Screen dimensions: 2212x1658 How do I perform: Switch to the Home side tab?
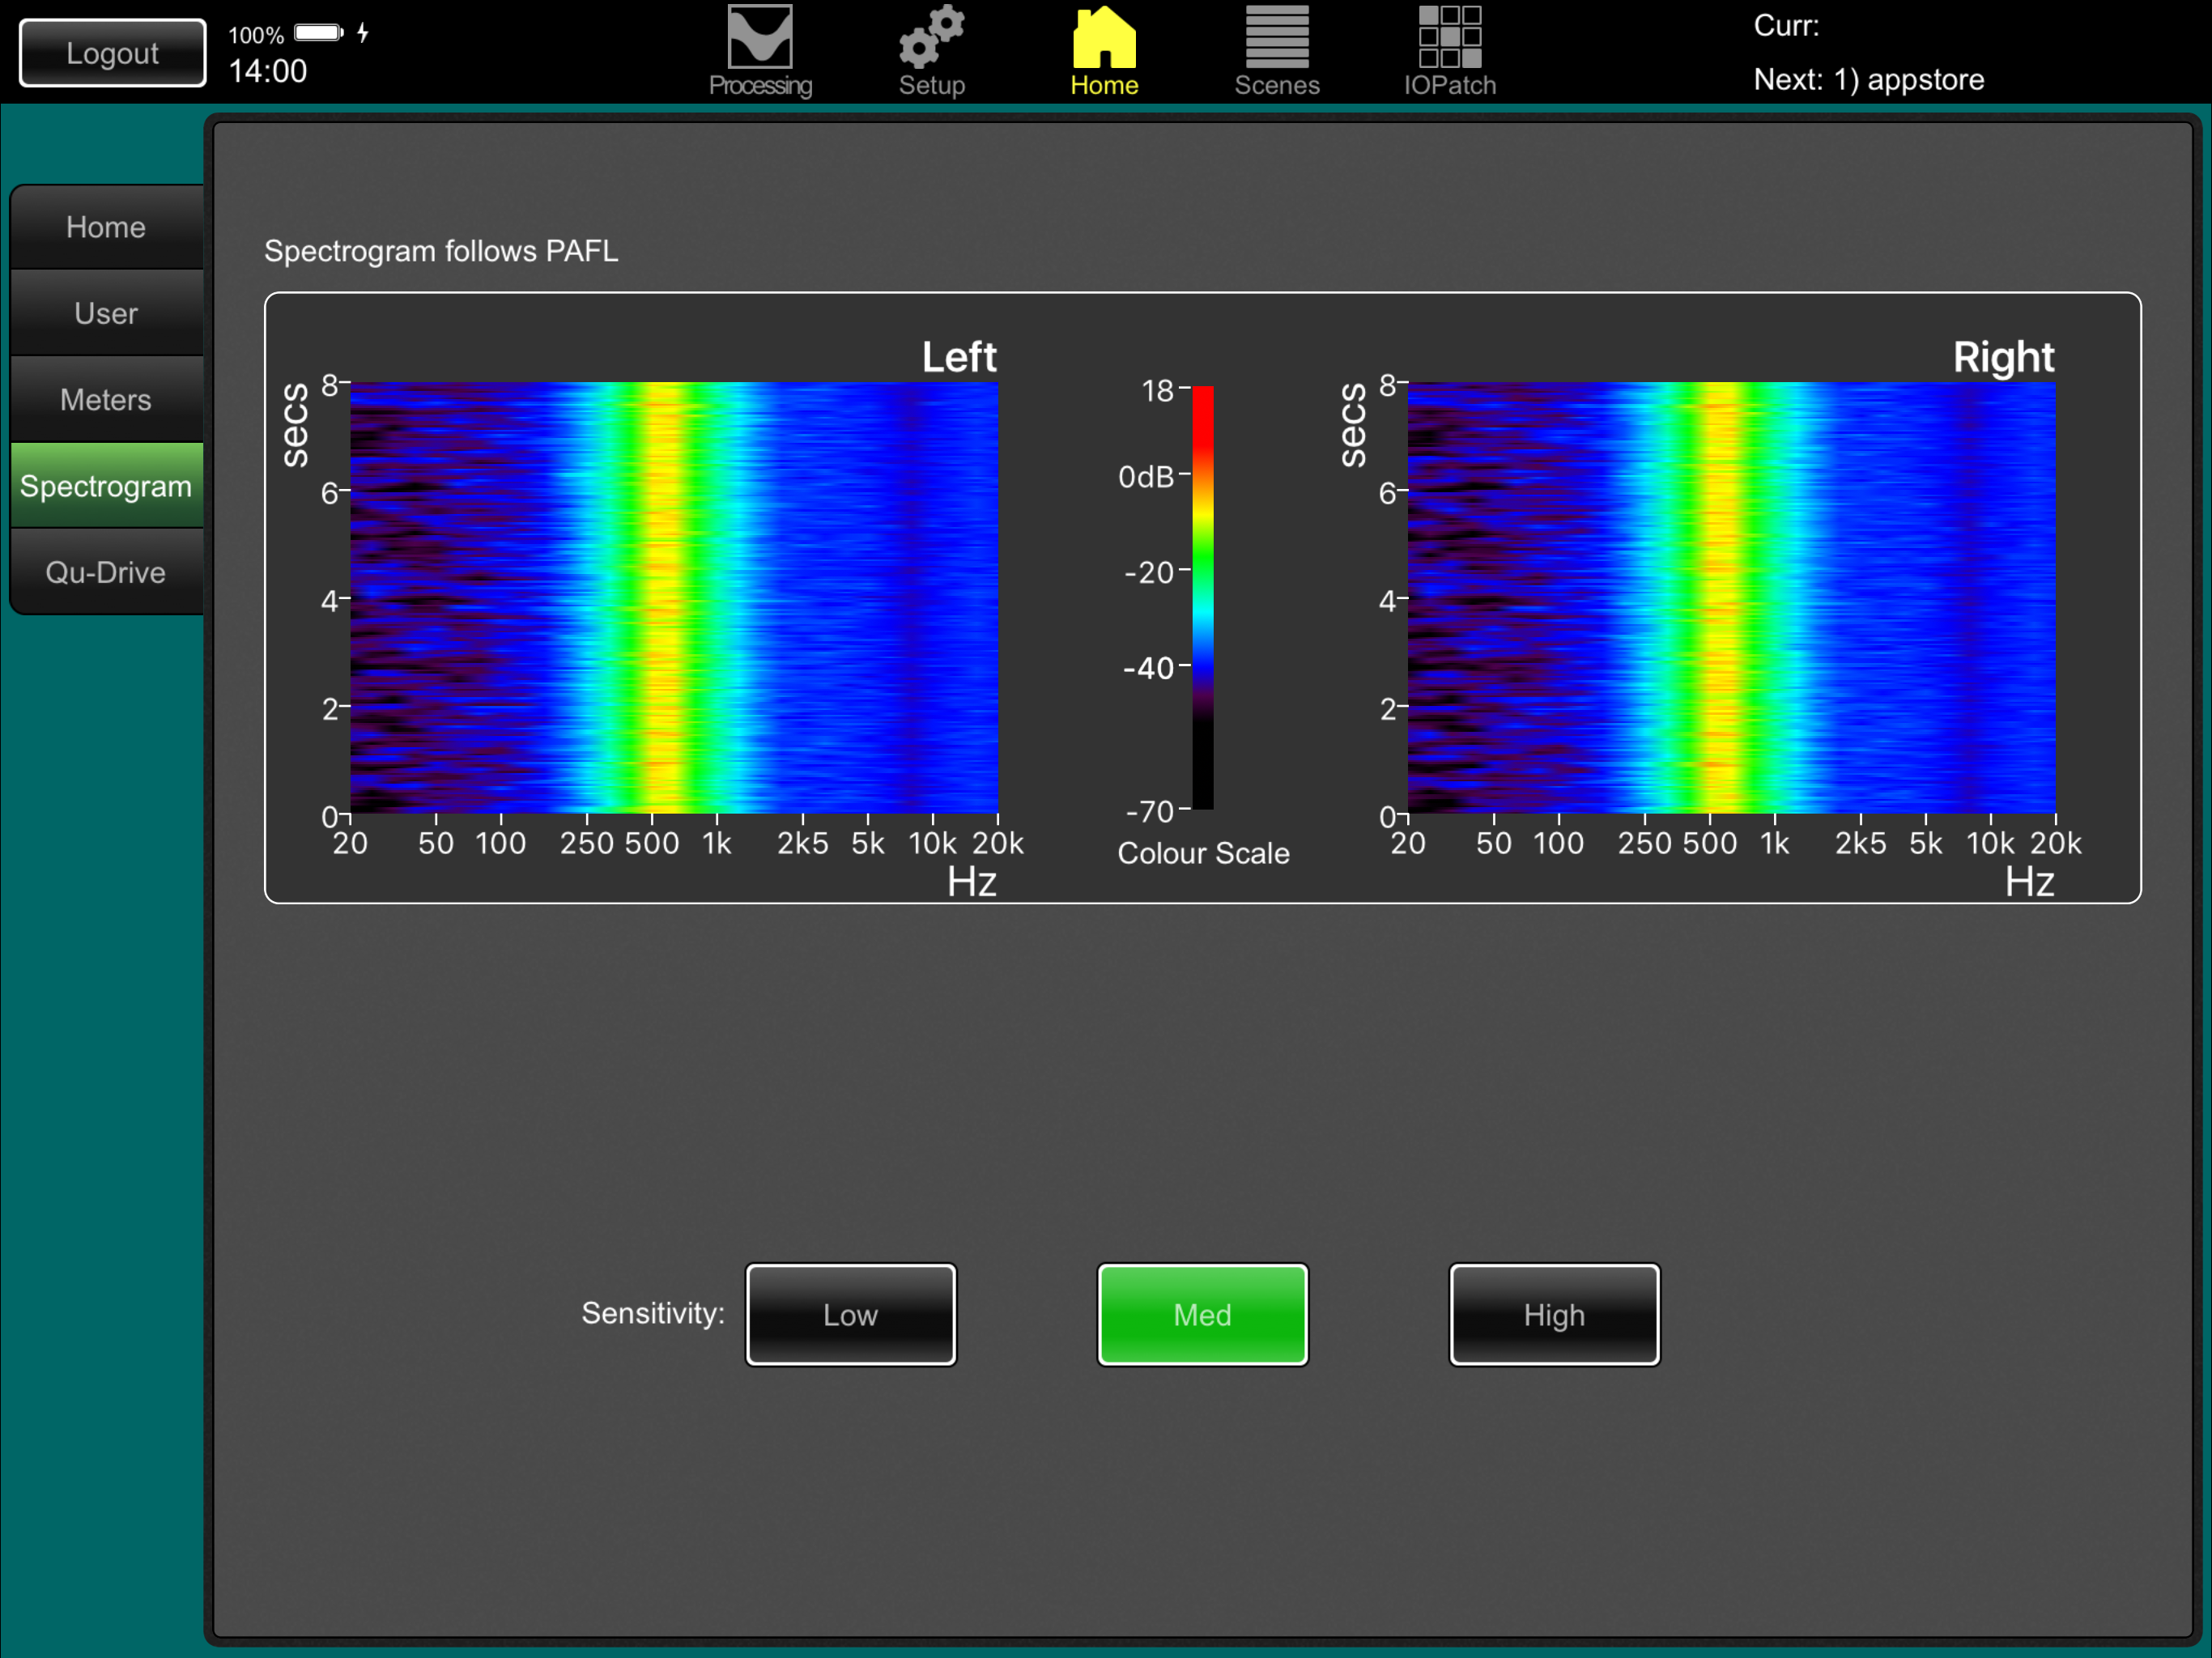106,227
